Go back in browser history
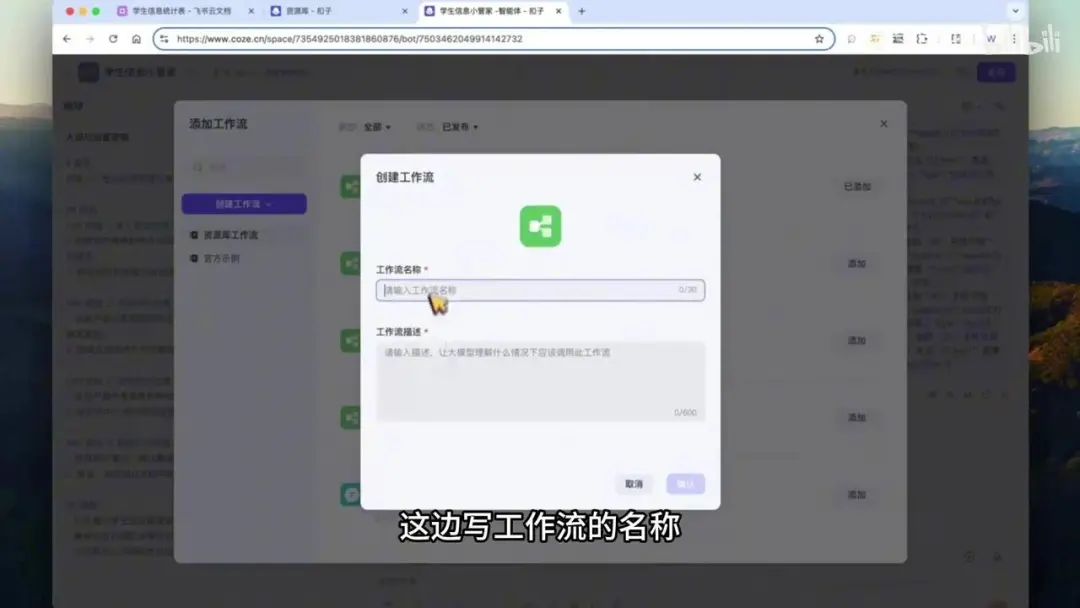The height and width of the screenshot is (608, 1080). point(67,39)
